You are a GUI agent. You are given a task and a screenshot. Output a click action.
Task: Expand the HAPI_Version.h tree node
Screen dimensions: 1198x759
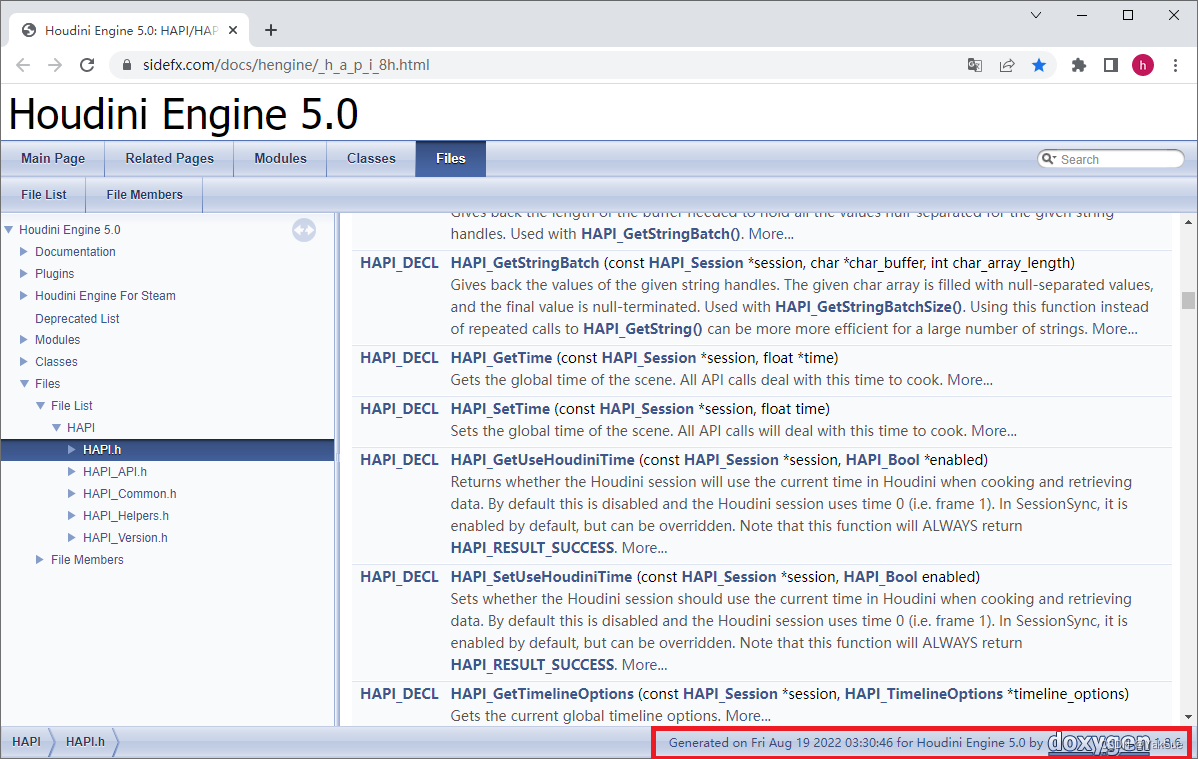pos(72,537)
